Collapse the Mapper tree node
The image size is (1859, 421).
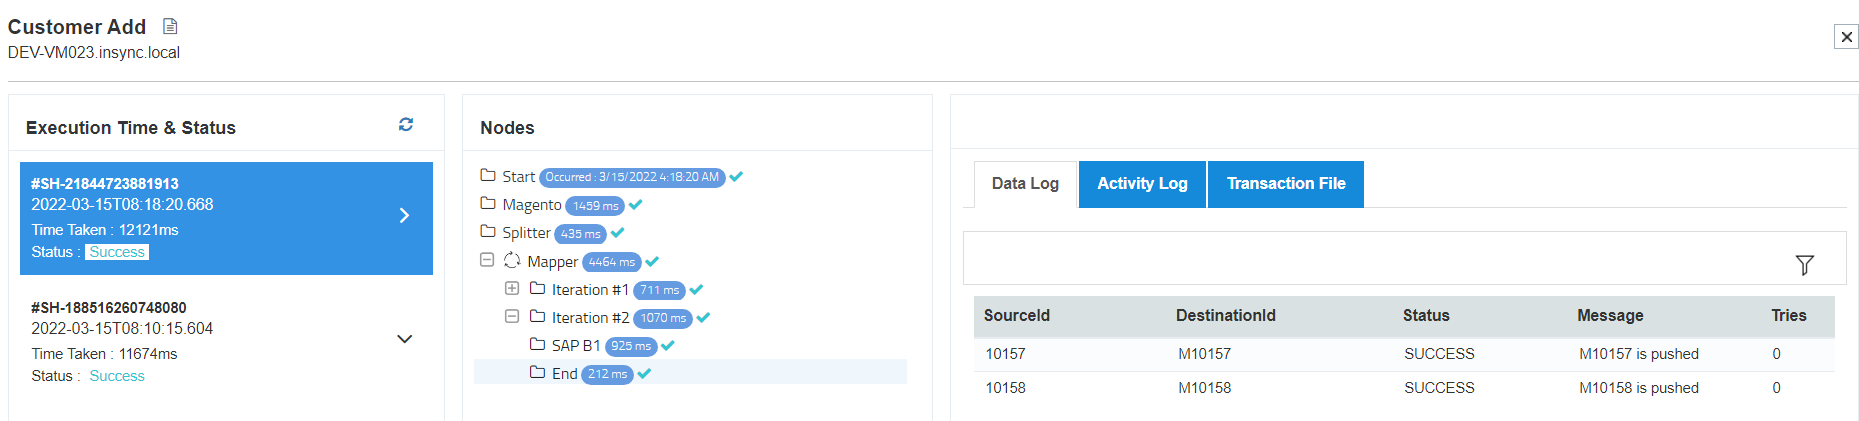click(x=487, y=260)
